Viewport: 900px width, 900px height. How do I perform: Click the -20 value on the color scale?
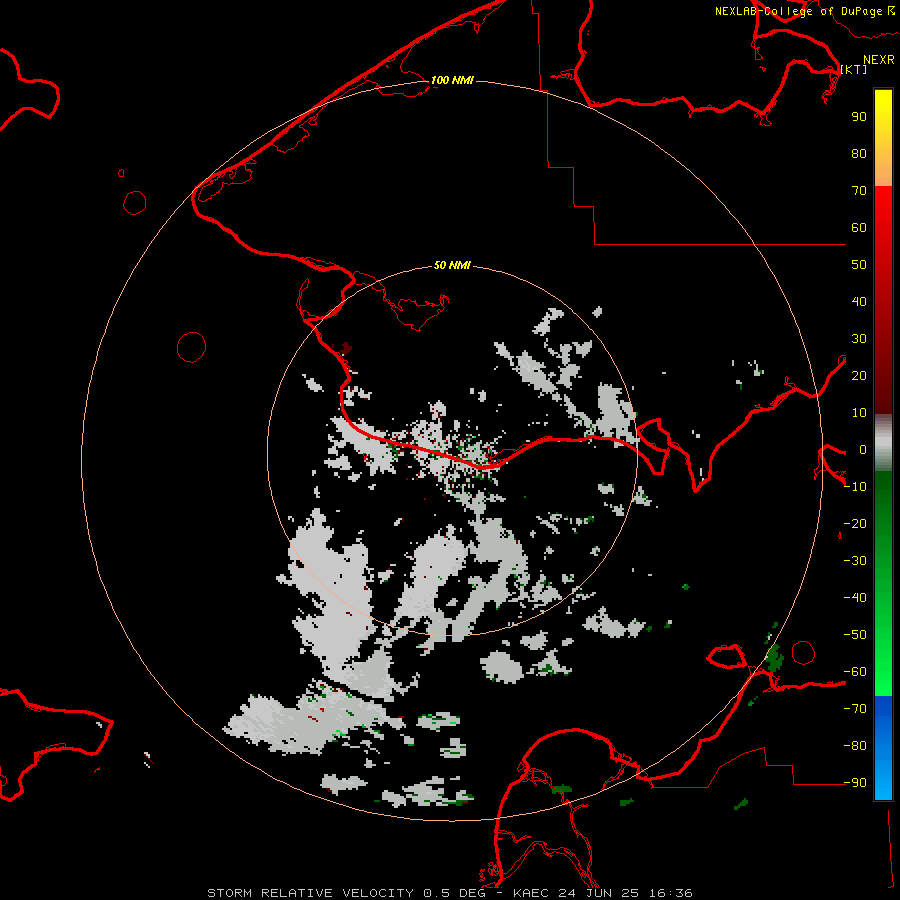pos(855,523)
